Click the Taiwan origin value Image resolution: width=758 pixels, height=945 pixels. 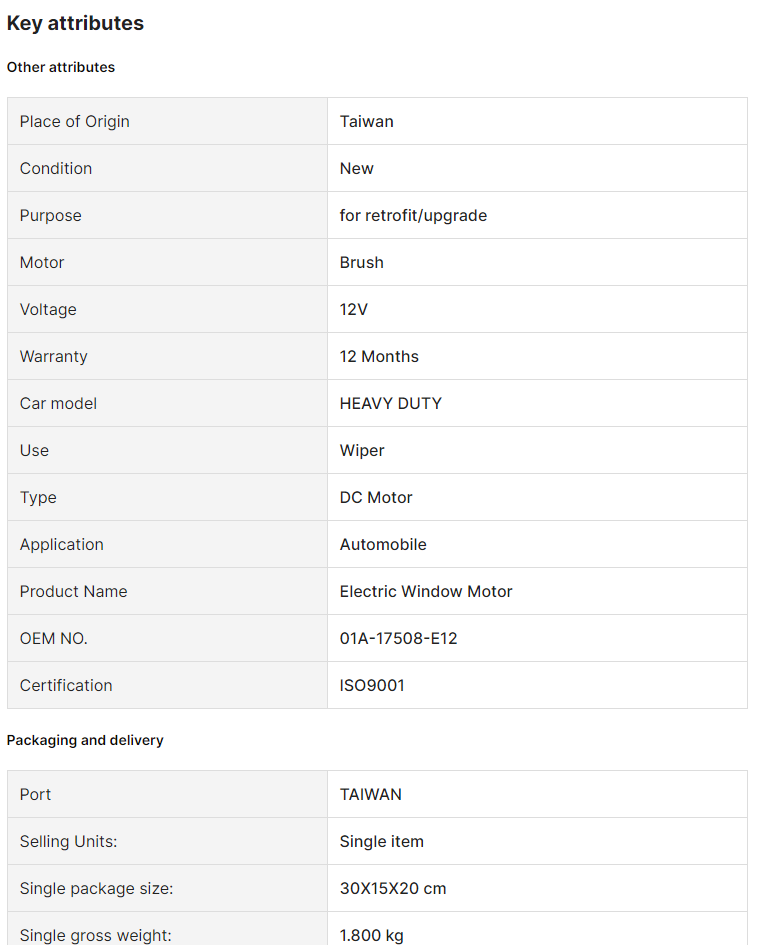coord(366,121)
